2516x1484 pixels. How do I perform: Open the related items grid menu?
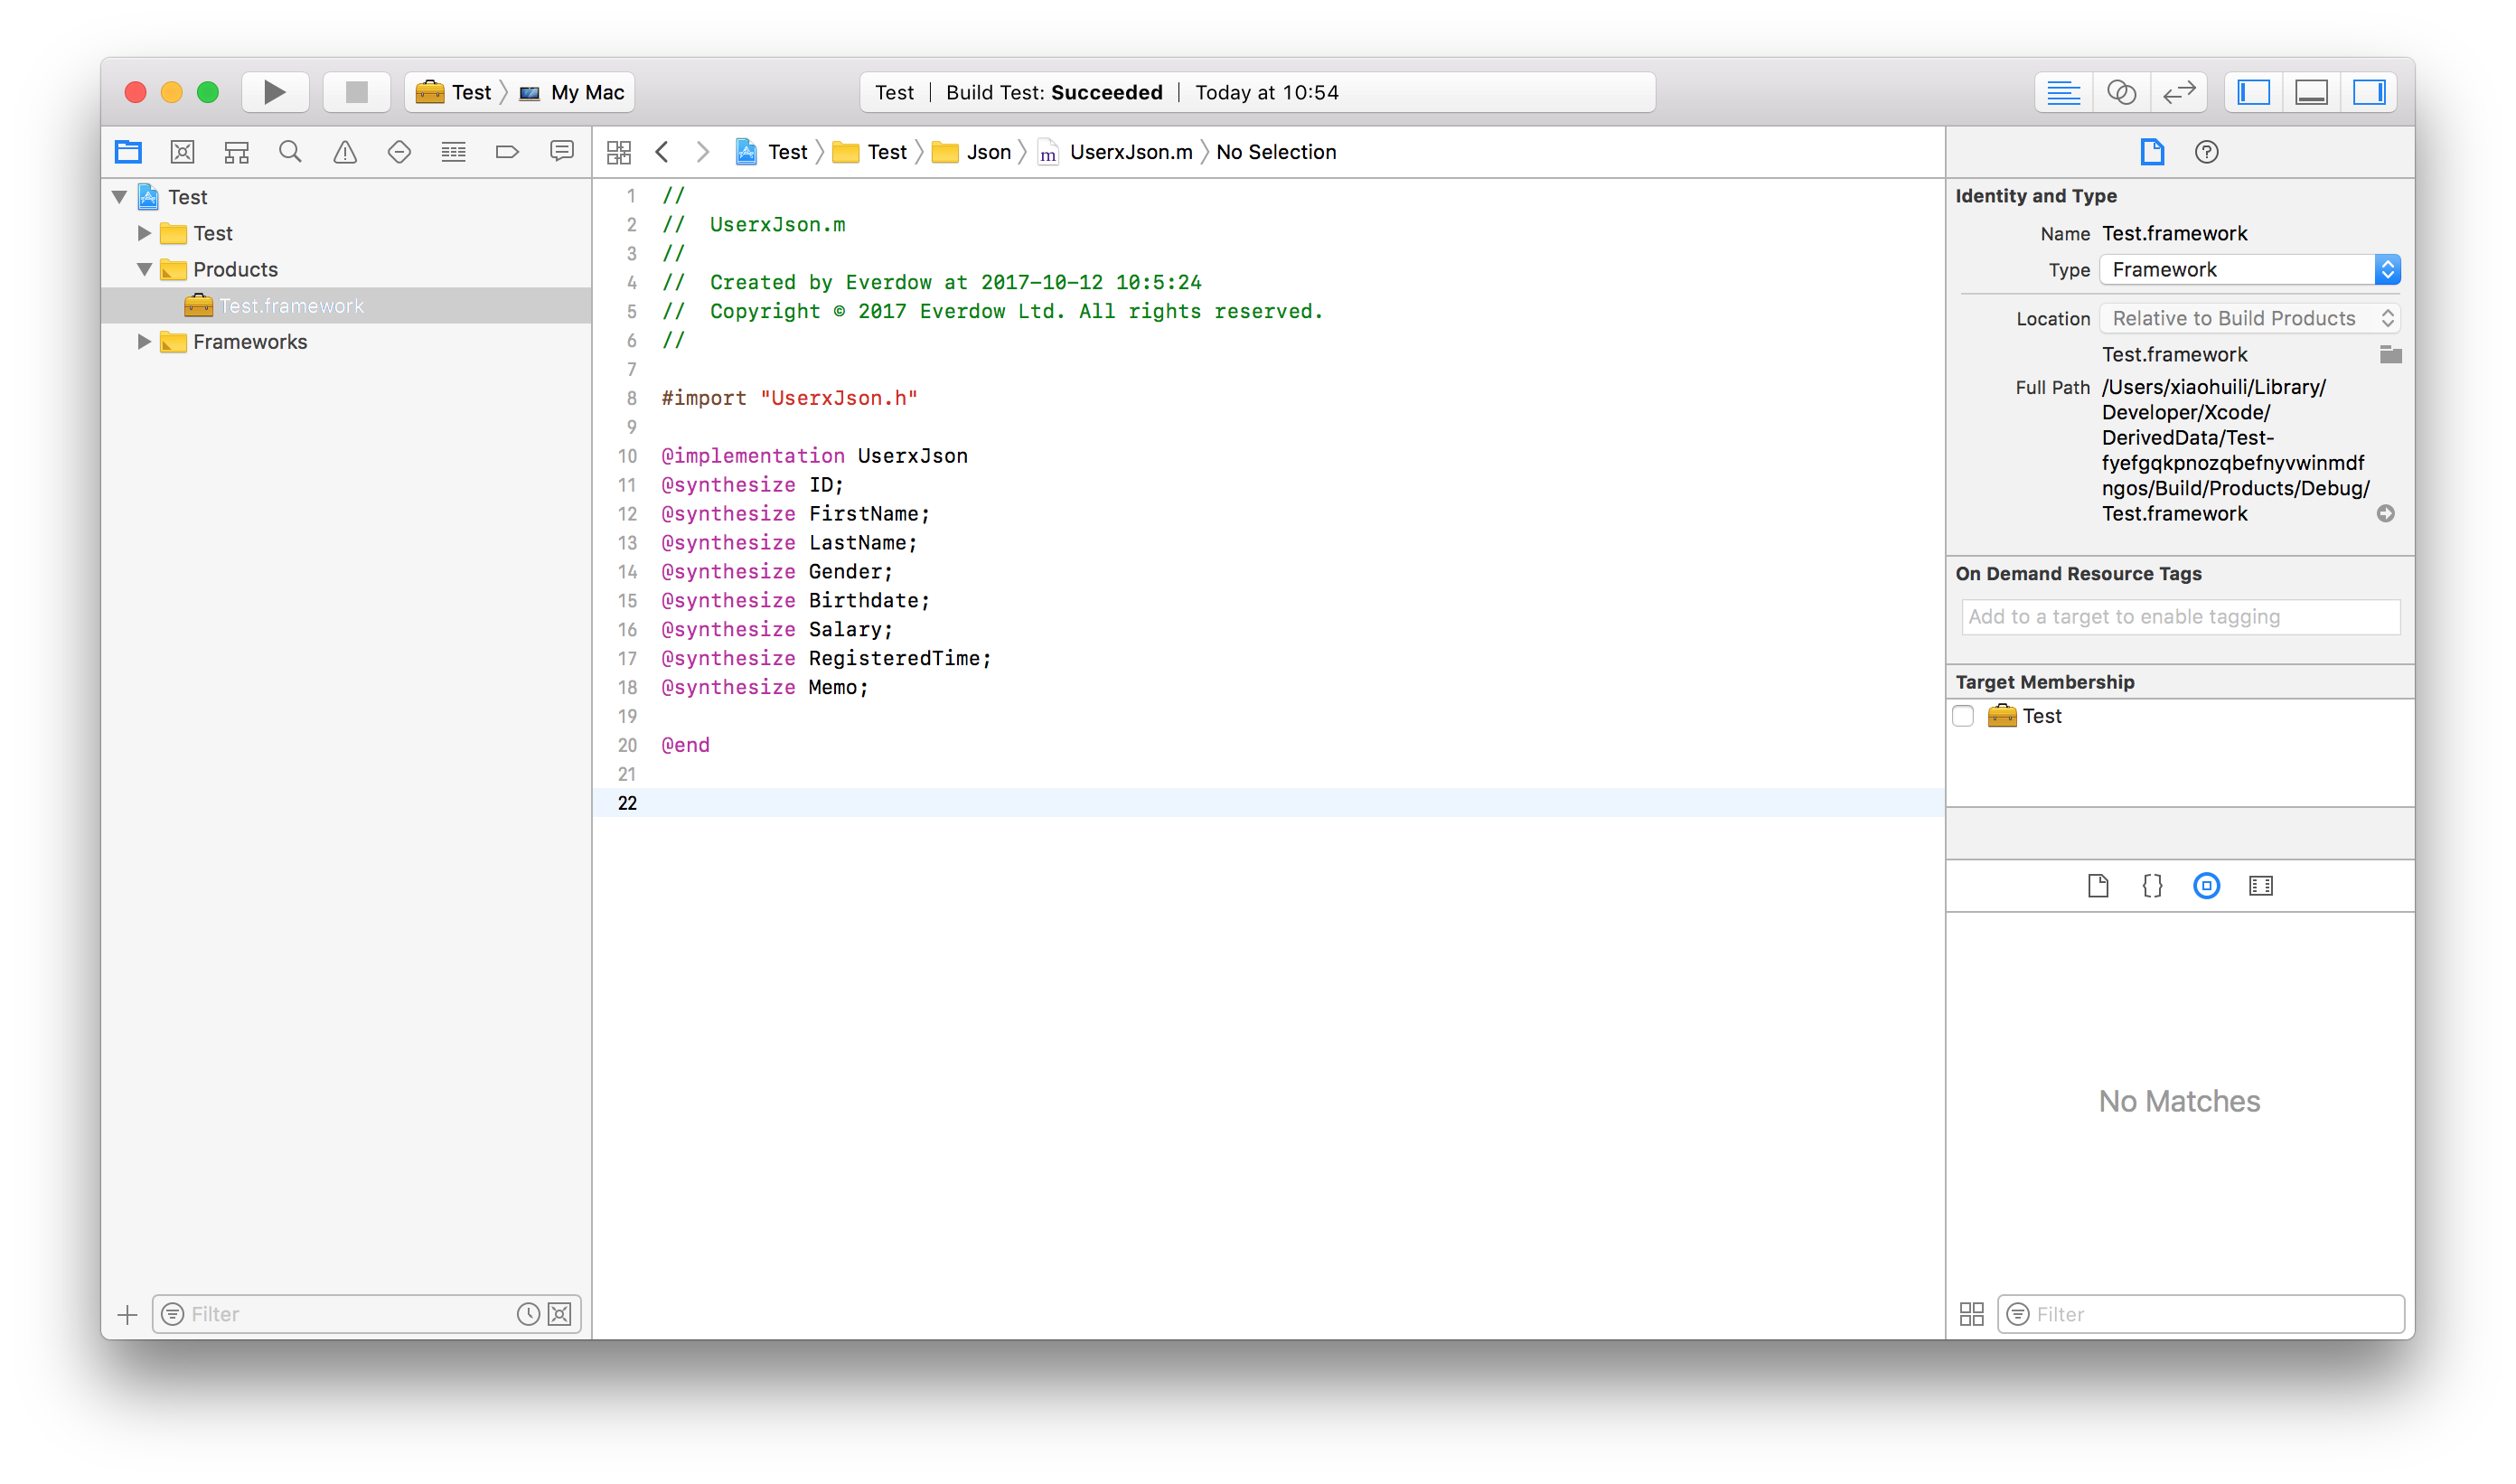pos(619,152)
